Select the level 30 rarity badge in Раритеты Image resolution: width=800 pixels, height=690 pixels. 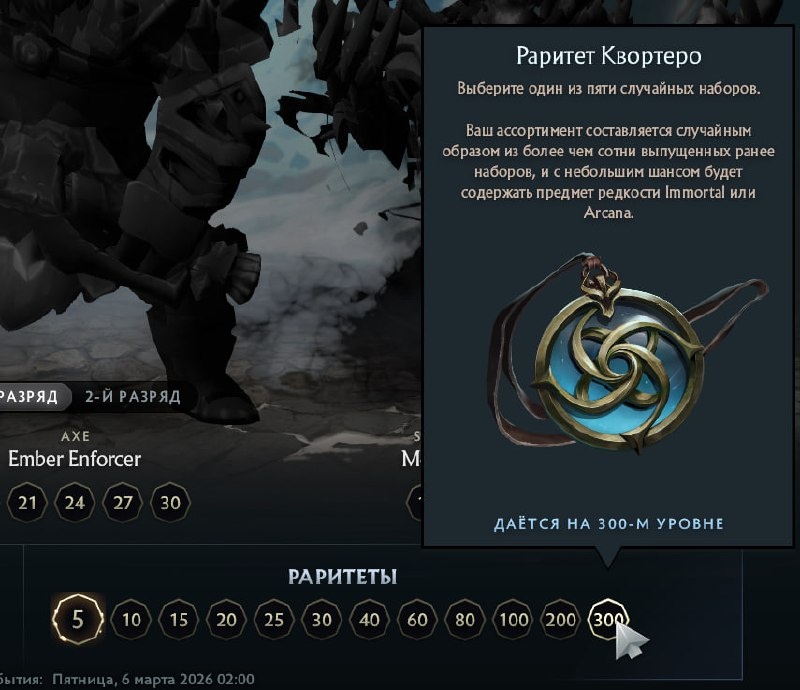[321, 620]
